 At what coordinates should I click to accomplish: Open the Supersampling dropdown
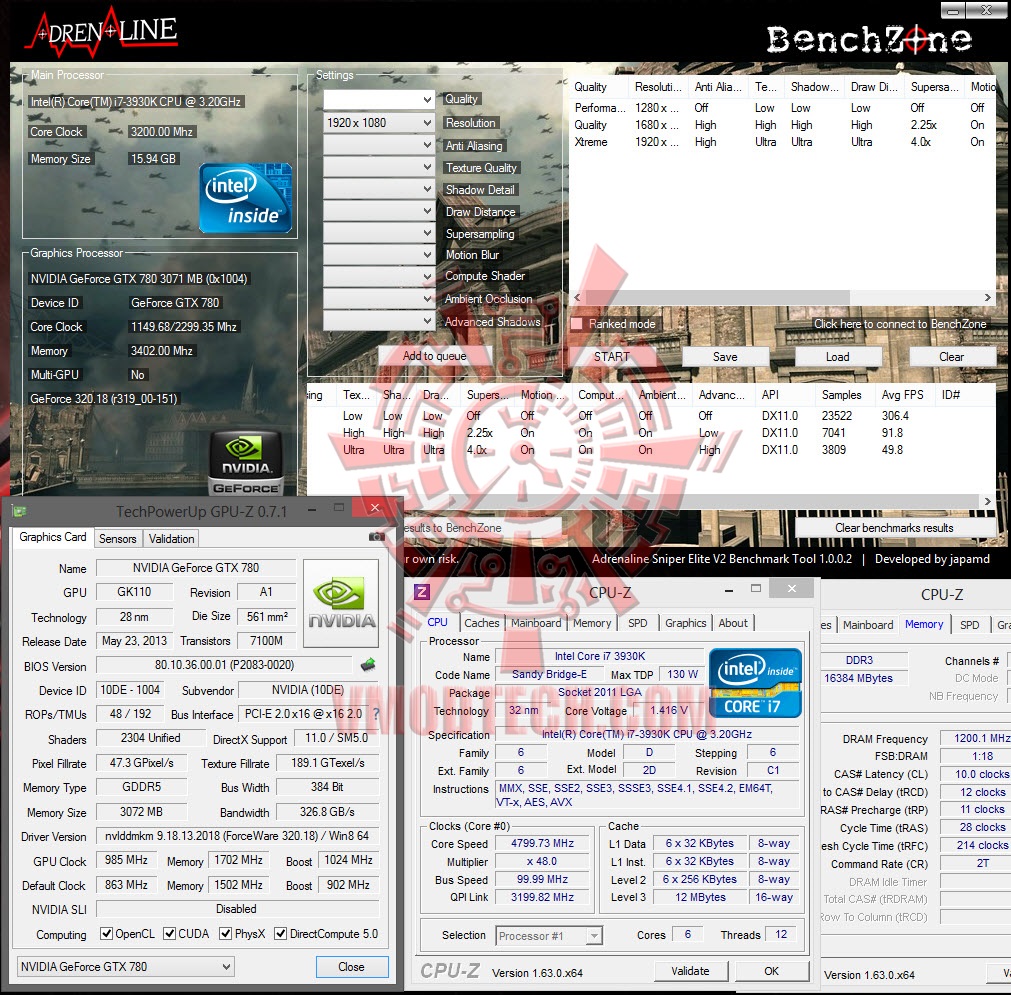click(379, 233)
